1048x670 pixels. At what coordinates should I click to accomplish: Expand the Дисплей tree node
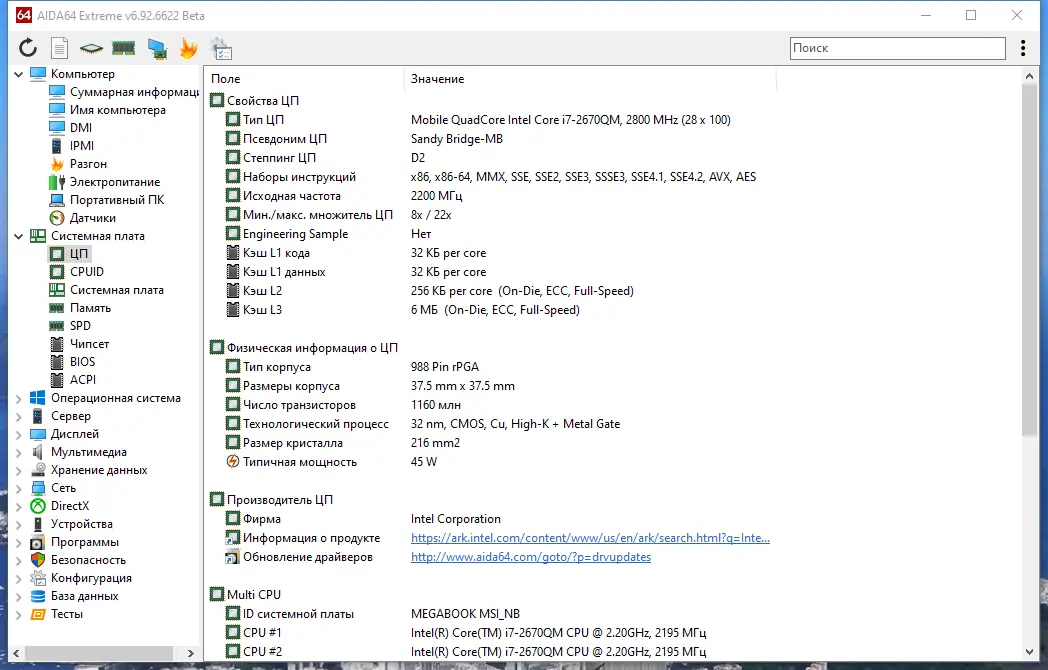click(19, 435)
